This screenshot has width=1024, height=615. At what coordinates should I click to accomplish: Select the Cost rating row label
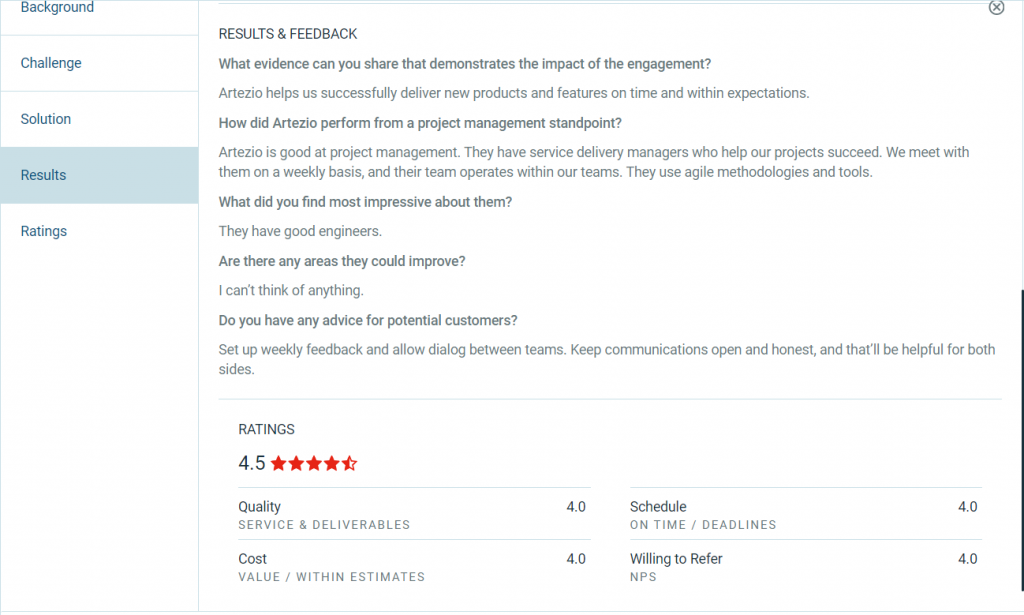[253, 559]
